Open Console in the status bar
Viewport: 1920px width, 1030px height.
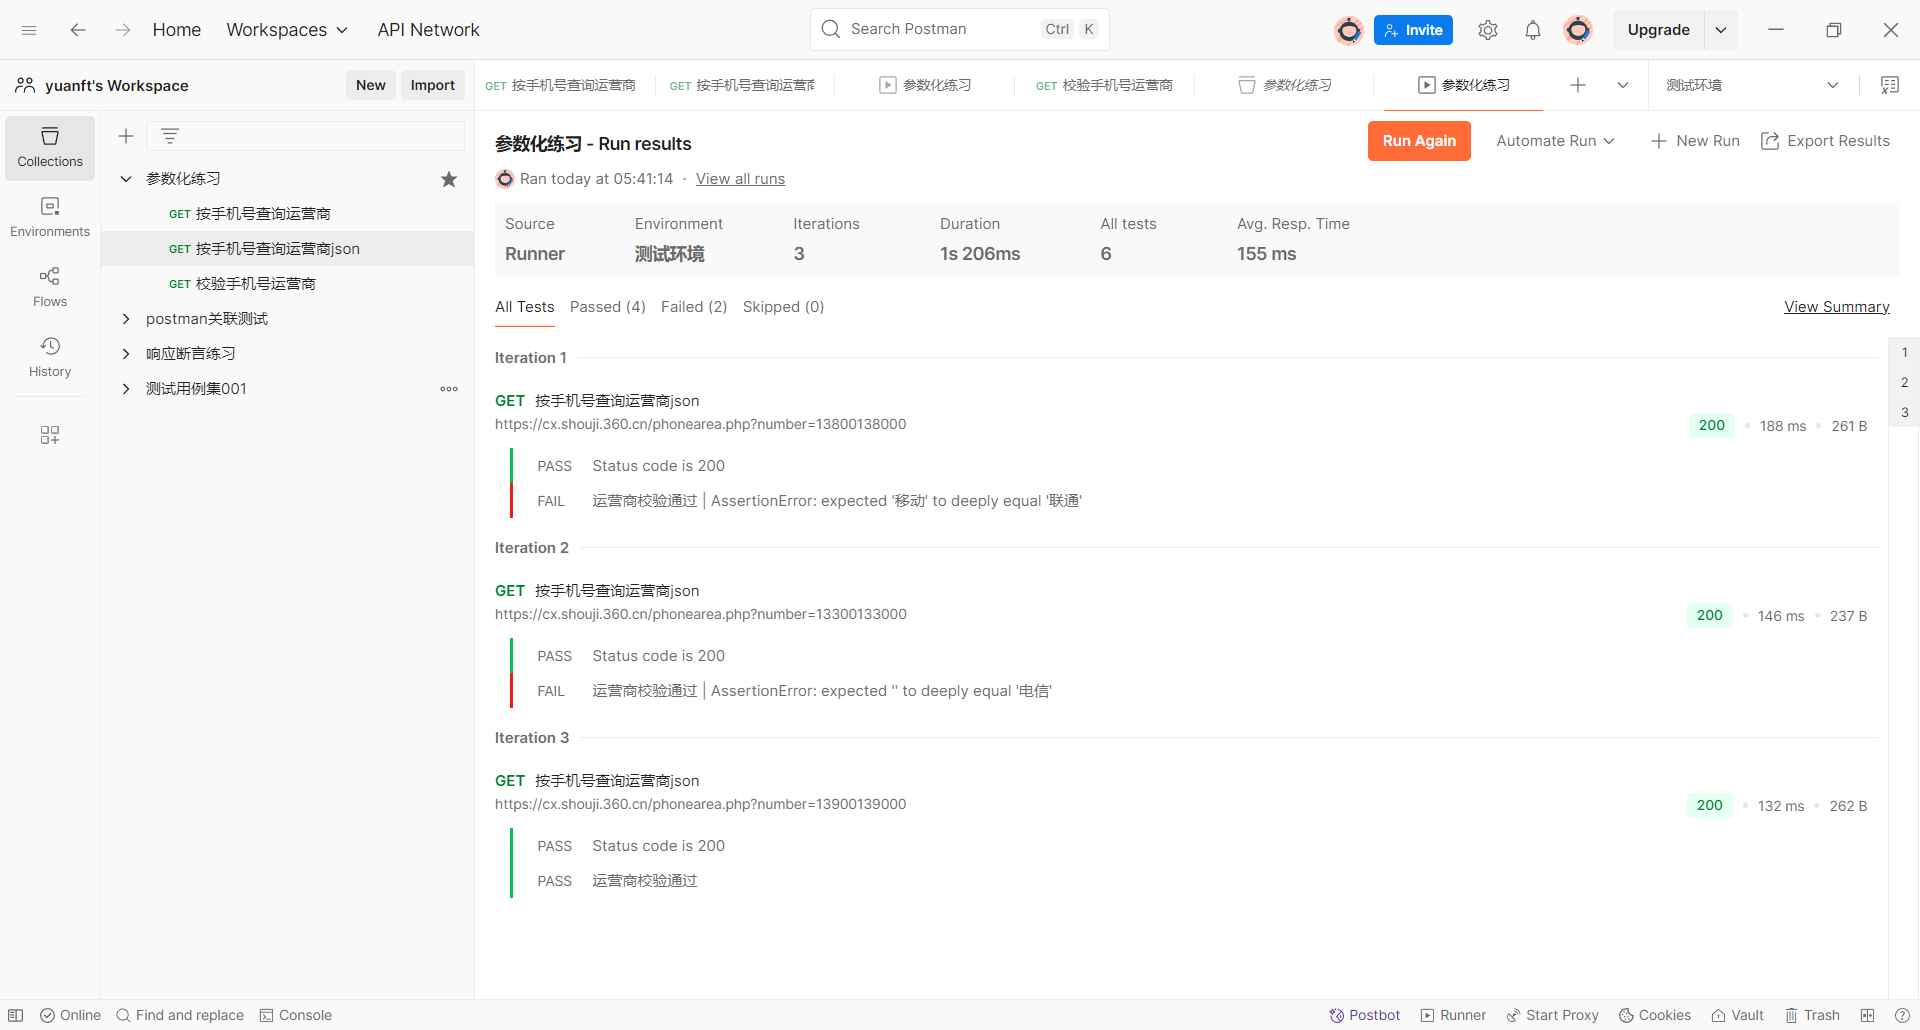tap(296, 1015)
